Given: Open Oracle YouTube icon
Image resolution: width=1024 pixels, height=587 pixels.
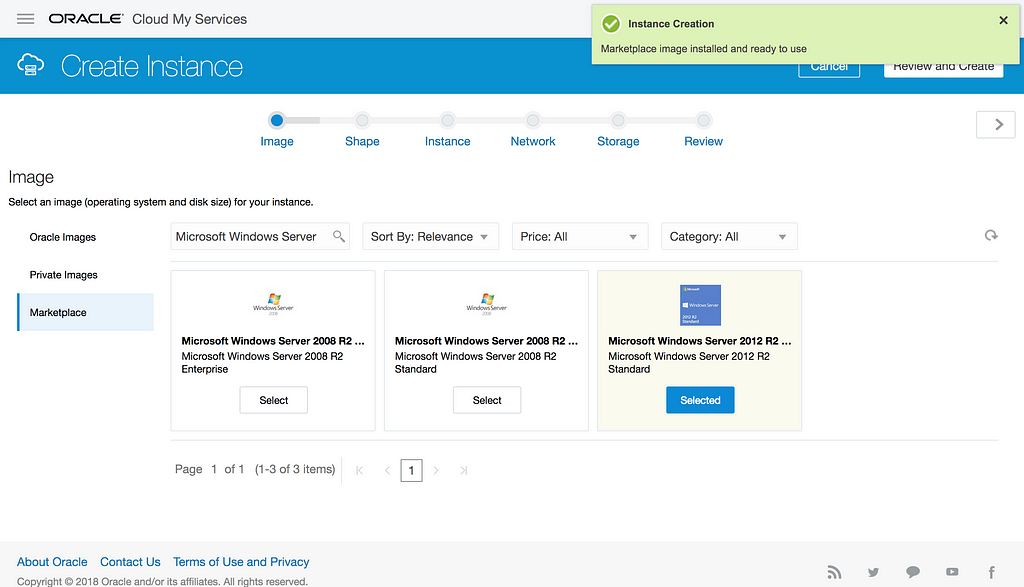Looking at the screenshot, I should [x=952, y=572].
